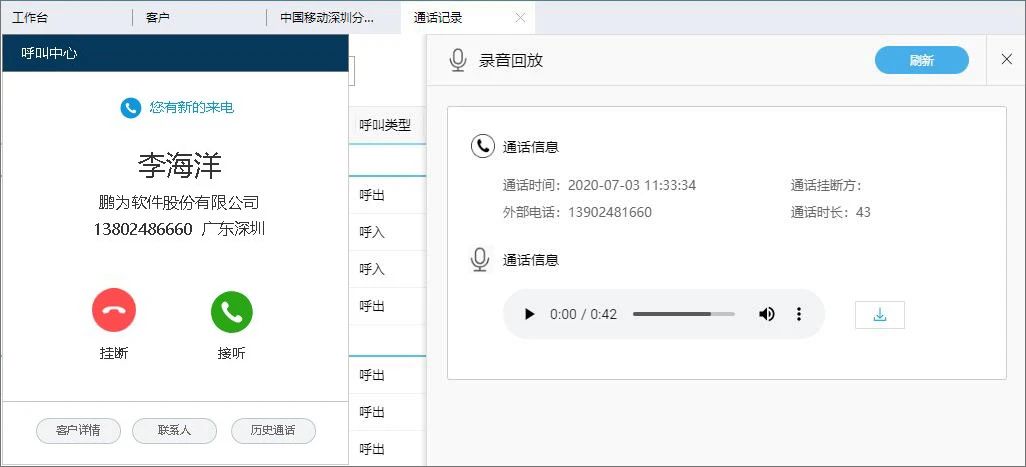1026x467 pixels.
Task: Play the call recording audio
Action: [529, 314]
